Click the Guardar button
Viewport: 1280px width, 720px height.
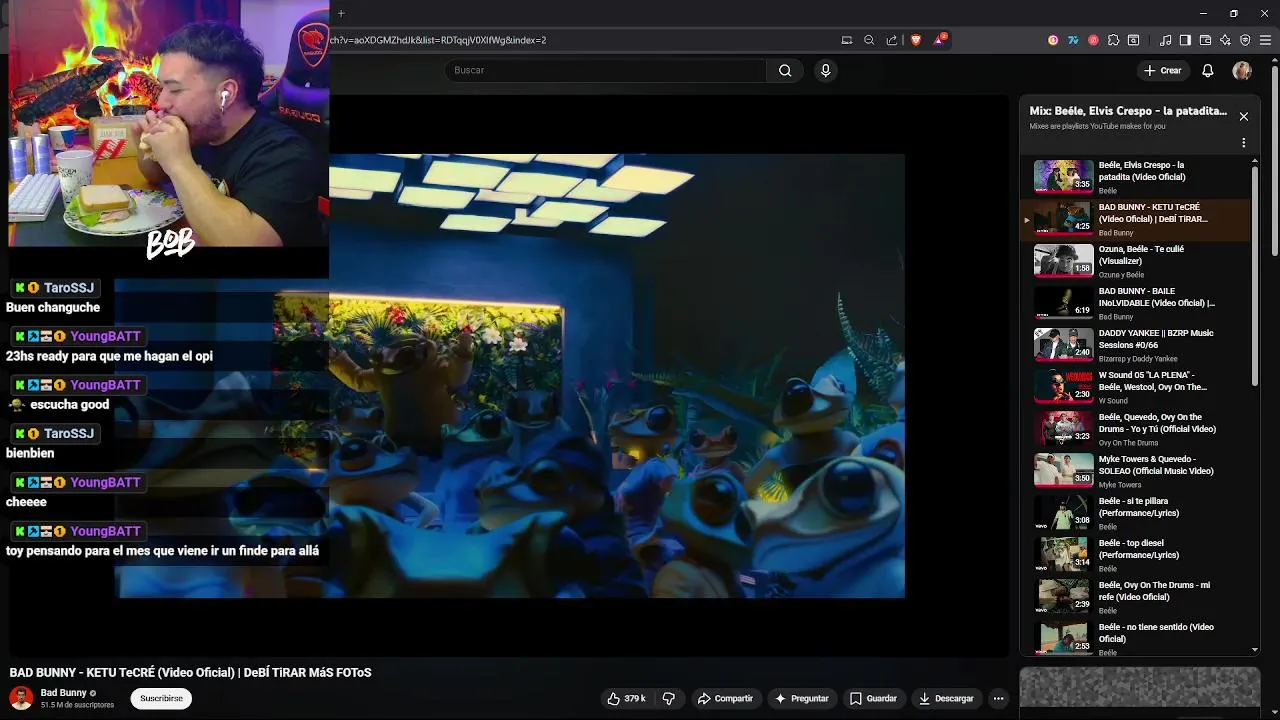coord(873,698)
